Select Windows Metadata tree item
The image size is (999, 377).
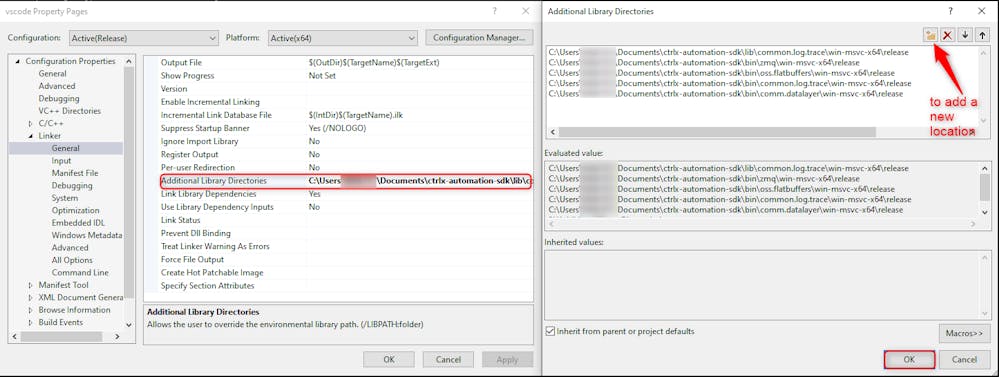tap(87, 235)
